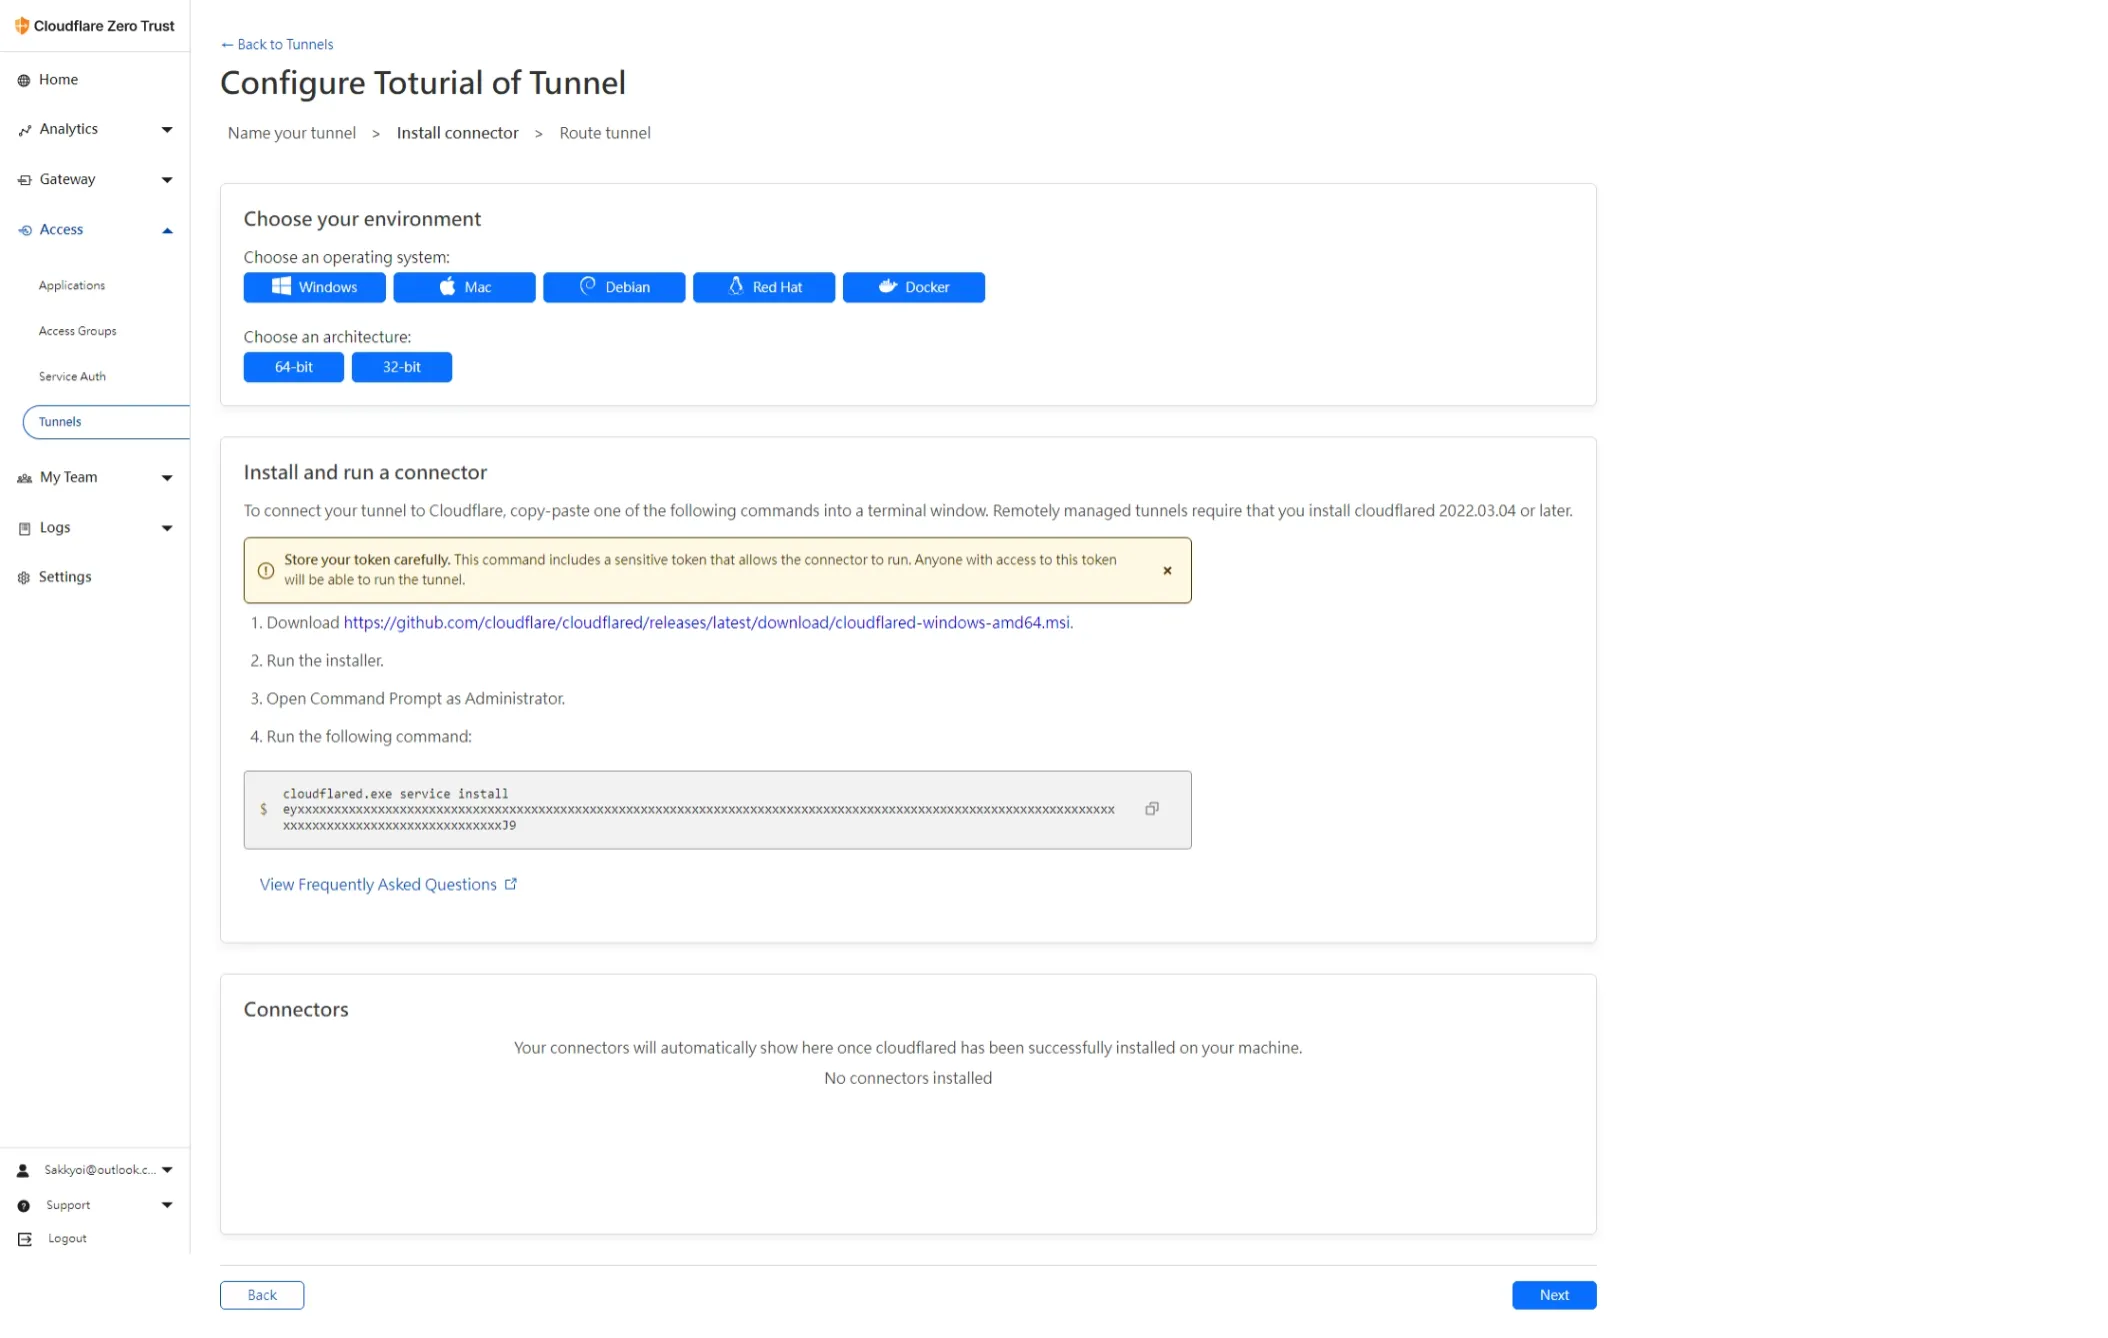Open Settings in sidebar

(x=65, y=577)
